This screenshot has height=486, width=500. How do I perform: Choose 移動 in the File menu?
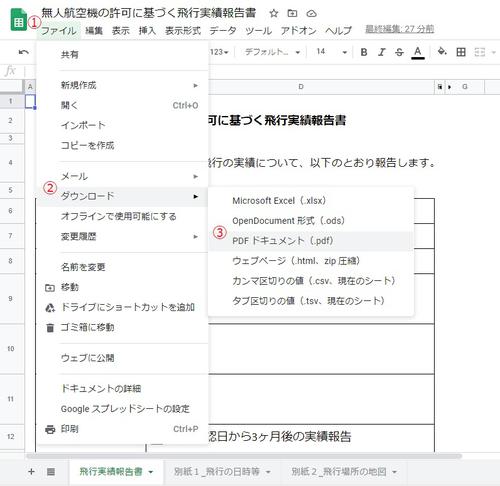pos(123,287)
